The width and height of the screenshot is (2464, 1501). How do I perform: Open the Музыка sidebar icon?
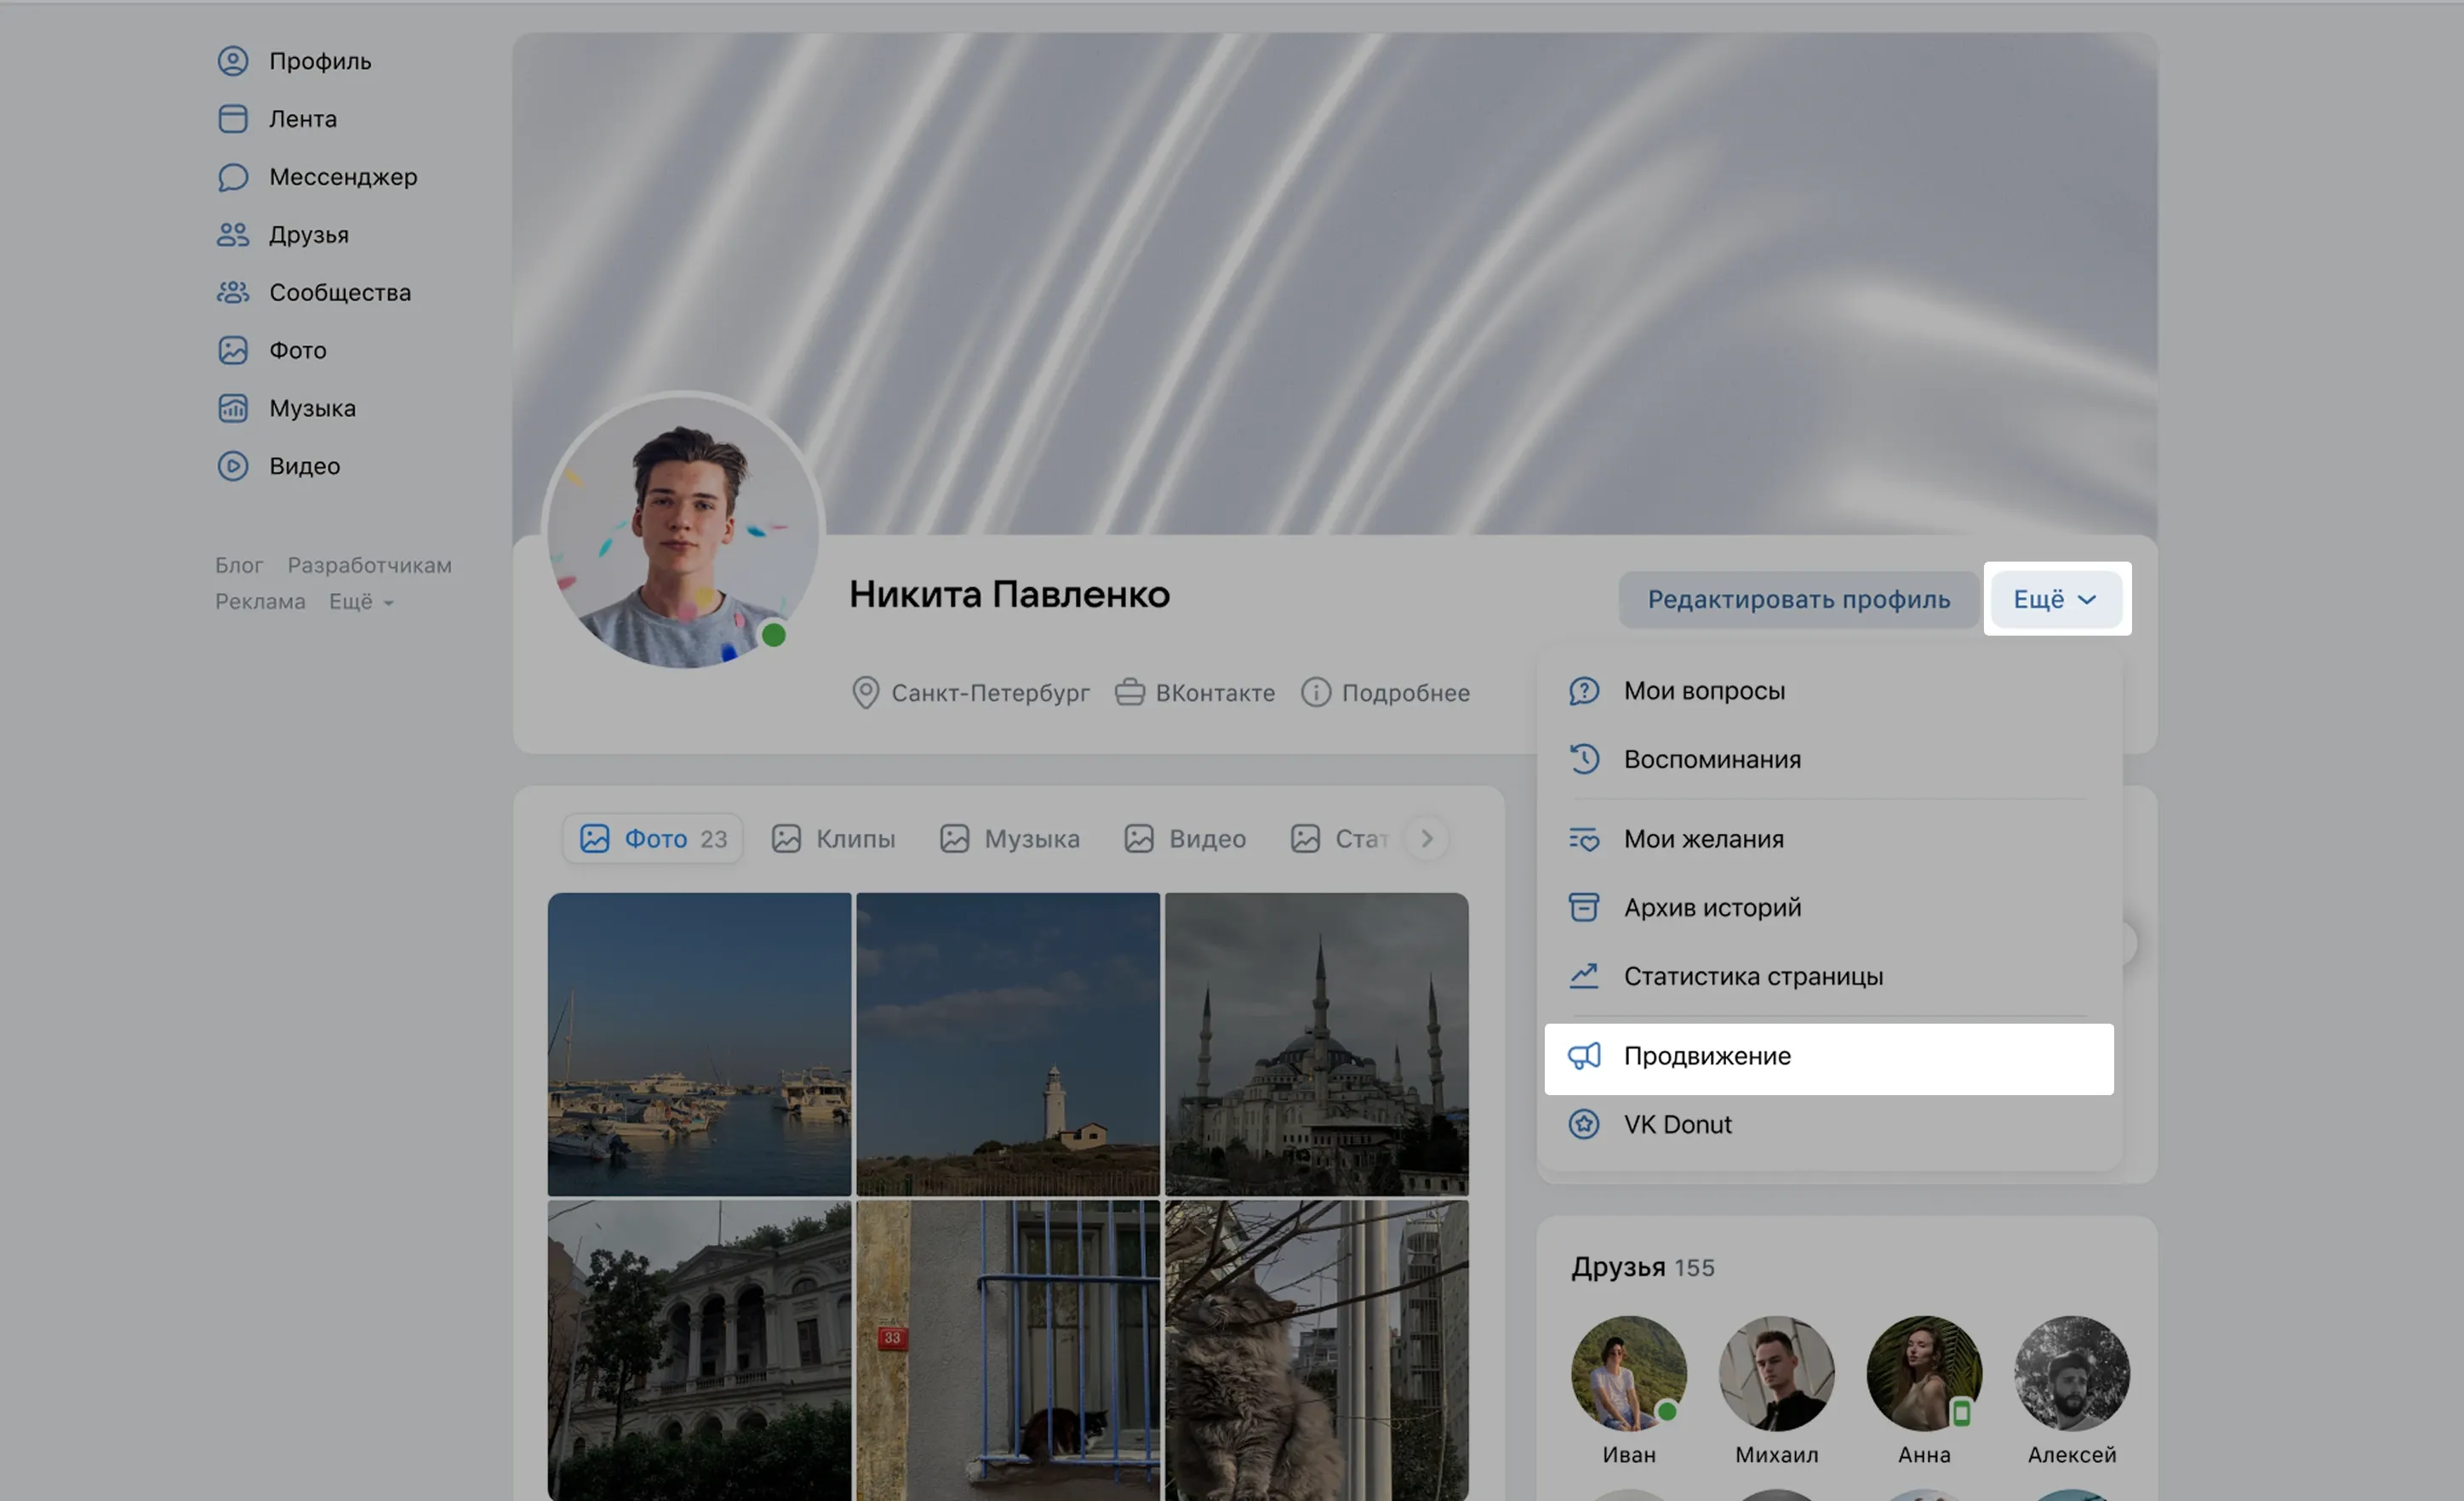pyautogui.click(x=233, y=409)
